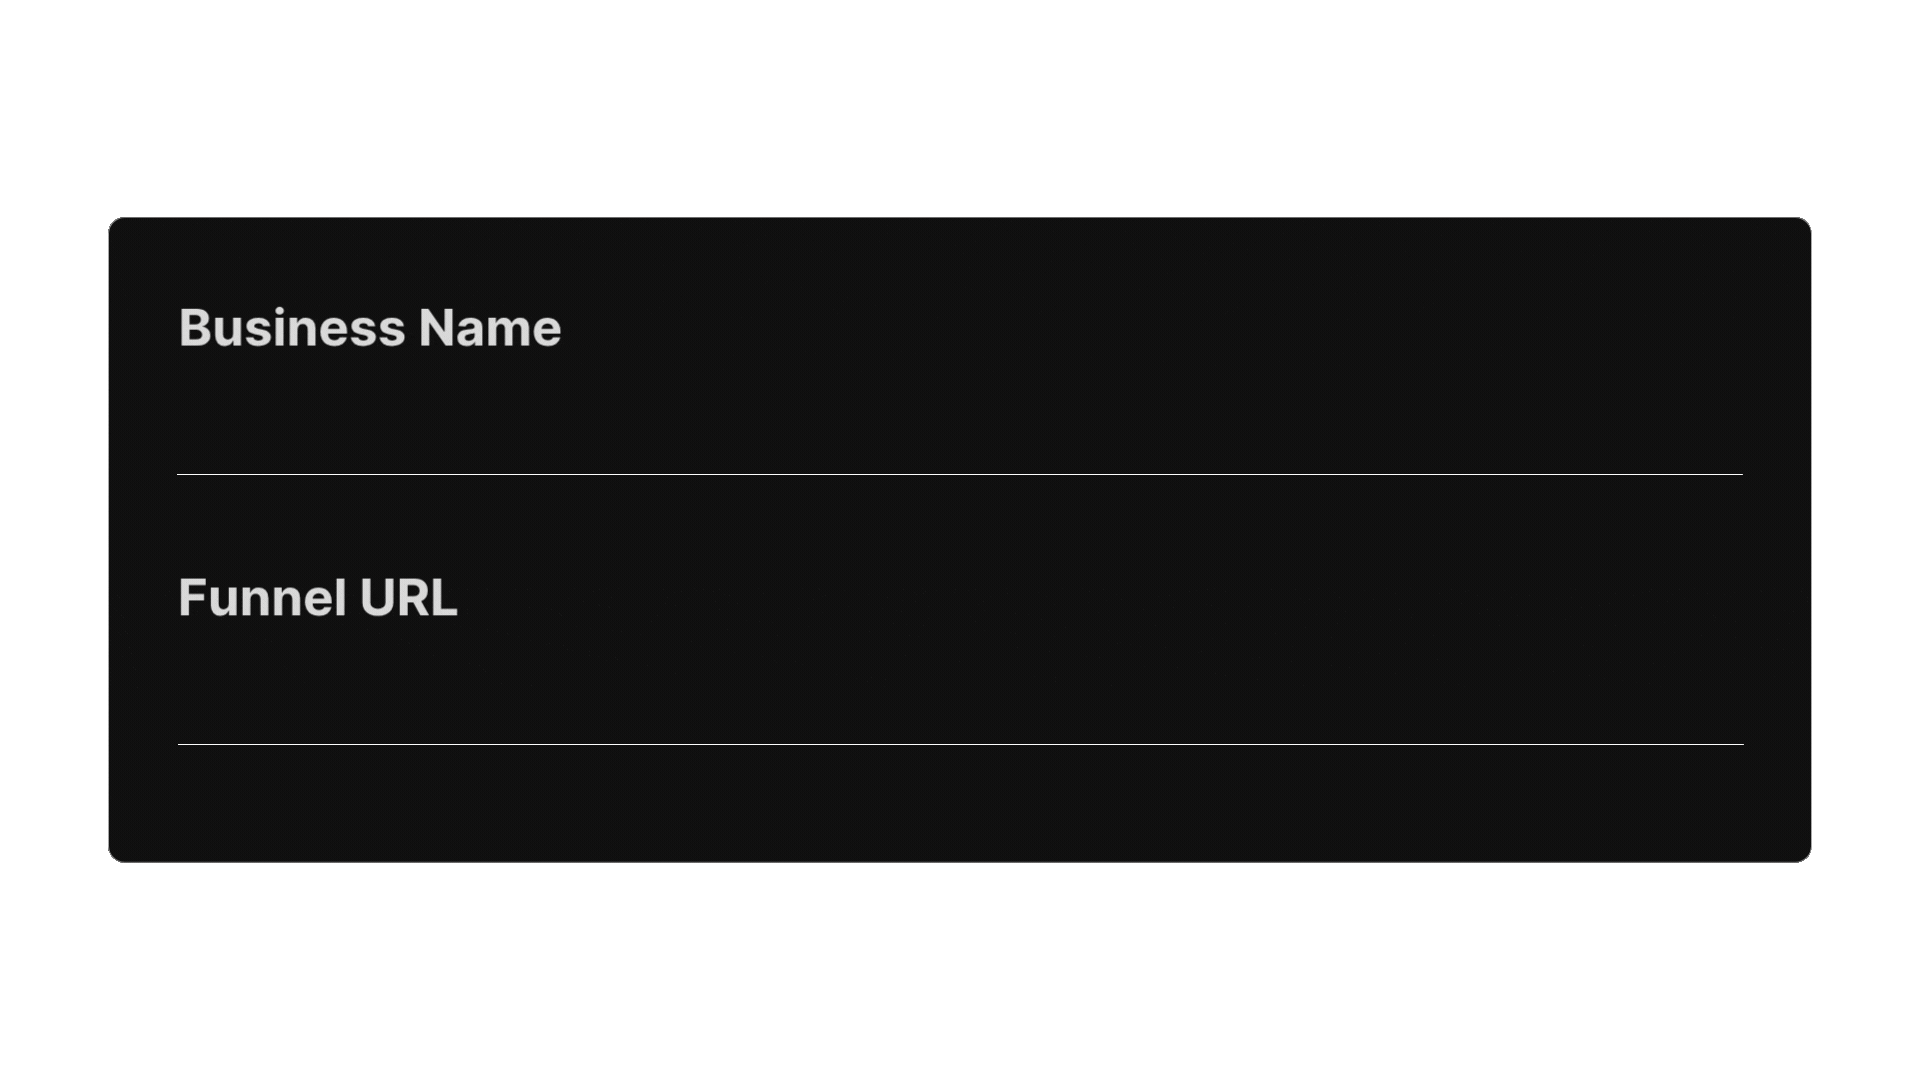Focus the field under Funnel URL
The image size is (1920, 1080).
tap(960, 700)
